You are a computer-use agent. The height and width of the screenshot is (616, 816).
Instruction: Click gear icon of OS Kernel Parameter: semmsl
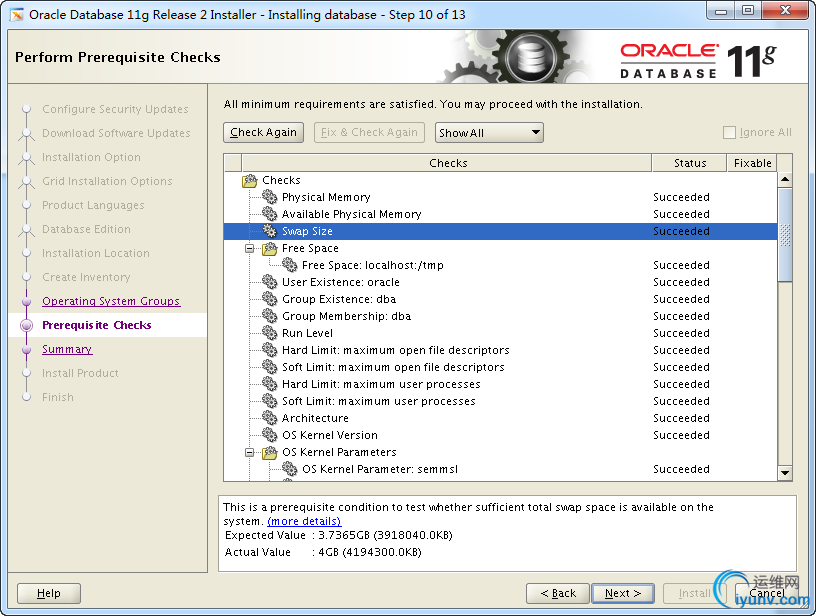point(289,469)
